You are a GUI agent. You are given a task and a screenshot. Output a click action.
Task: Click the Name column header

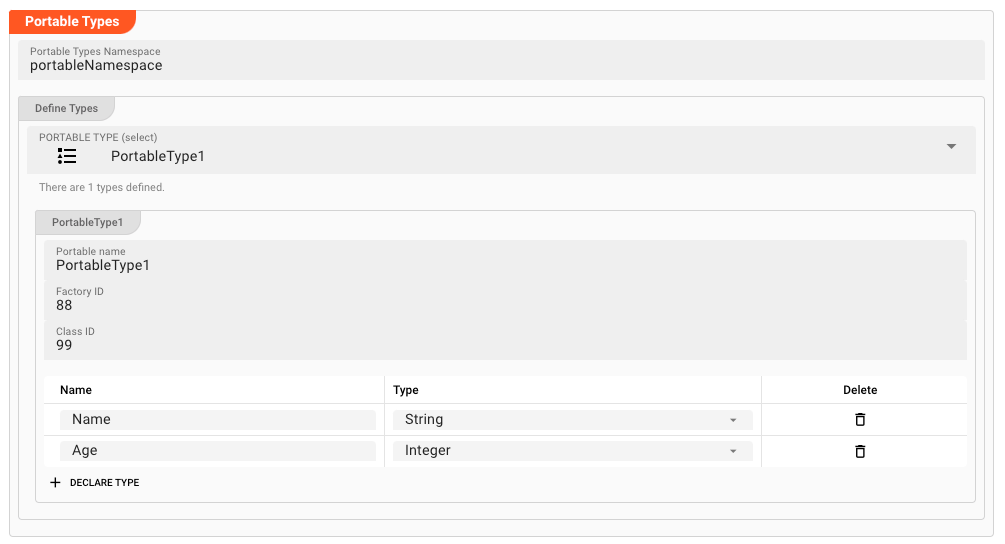pos(76,390)
